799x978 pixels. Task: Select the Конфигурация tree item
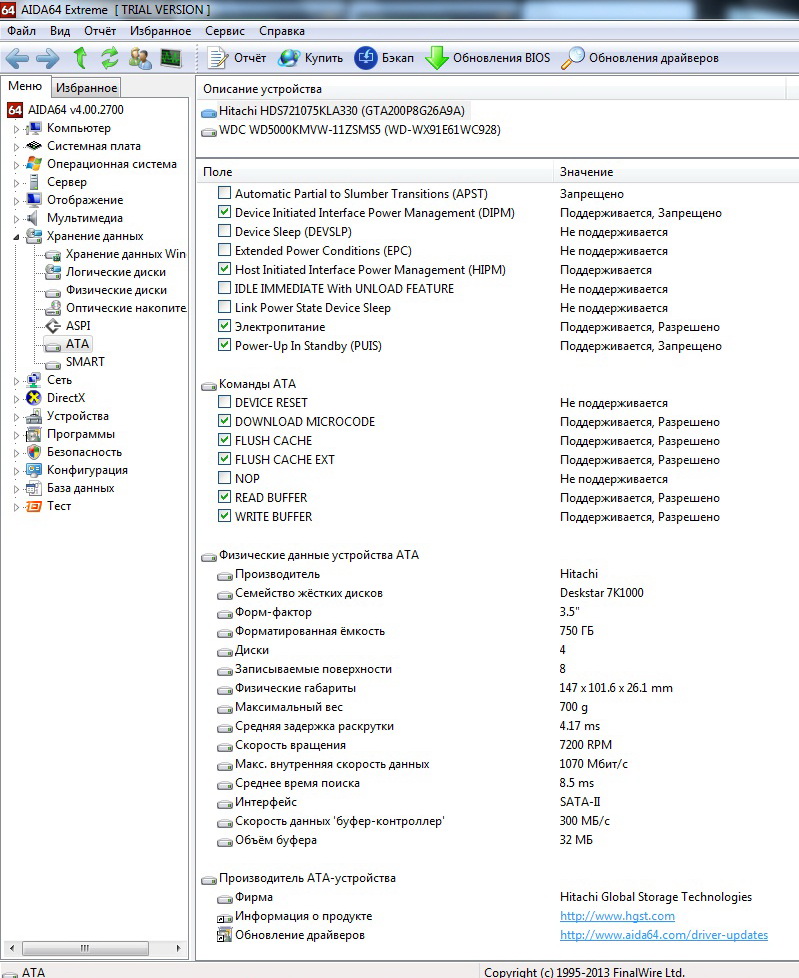(87, 470)
